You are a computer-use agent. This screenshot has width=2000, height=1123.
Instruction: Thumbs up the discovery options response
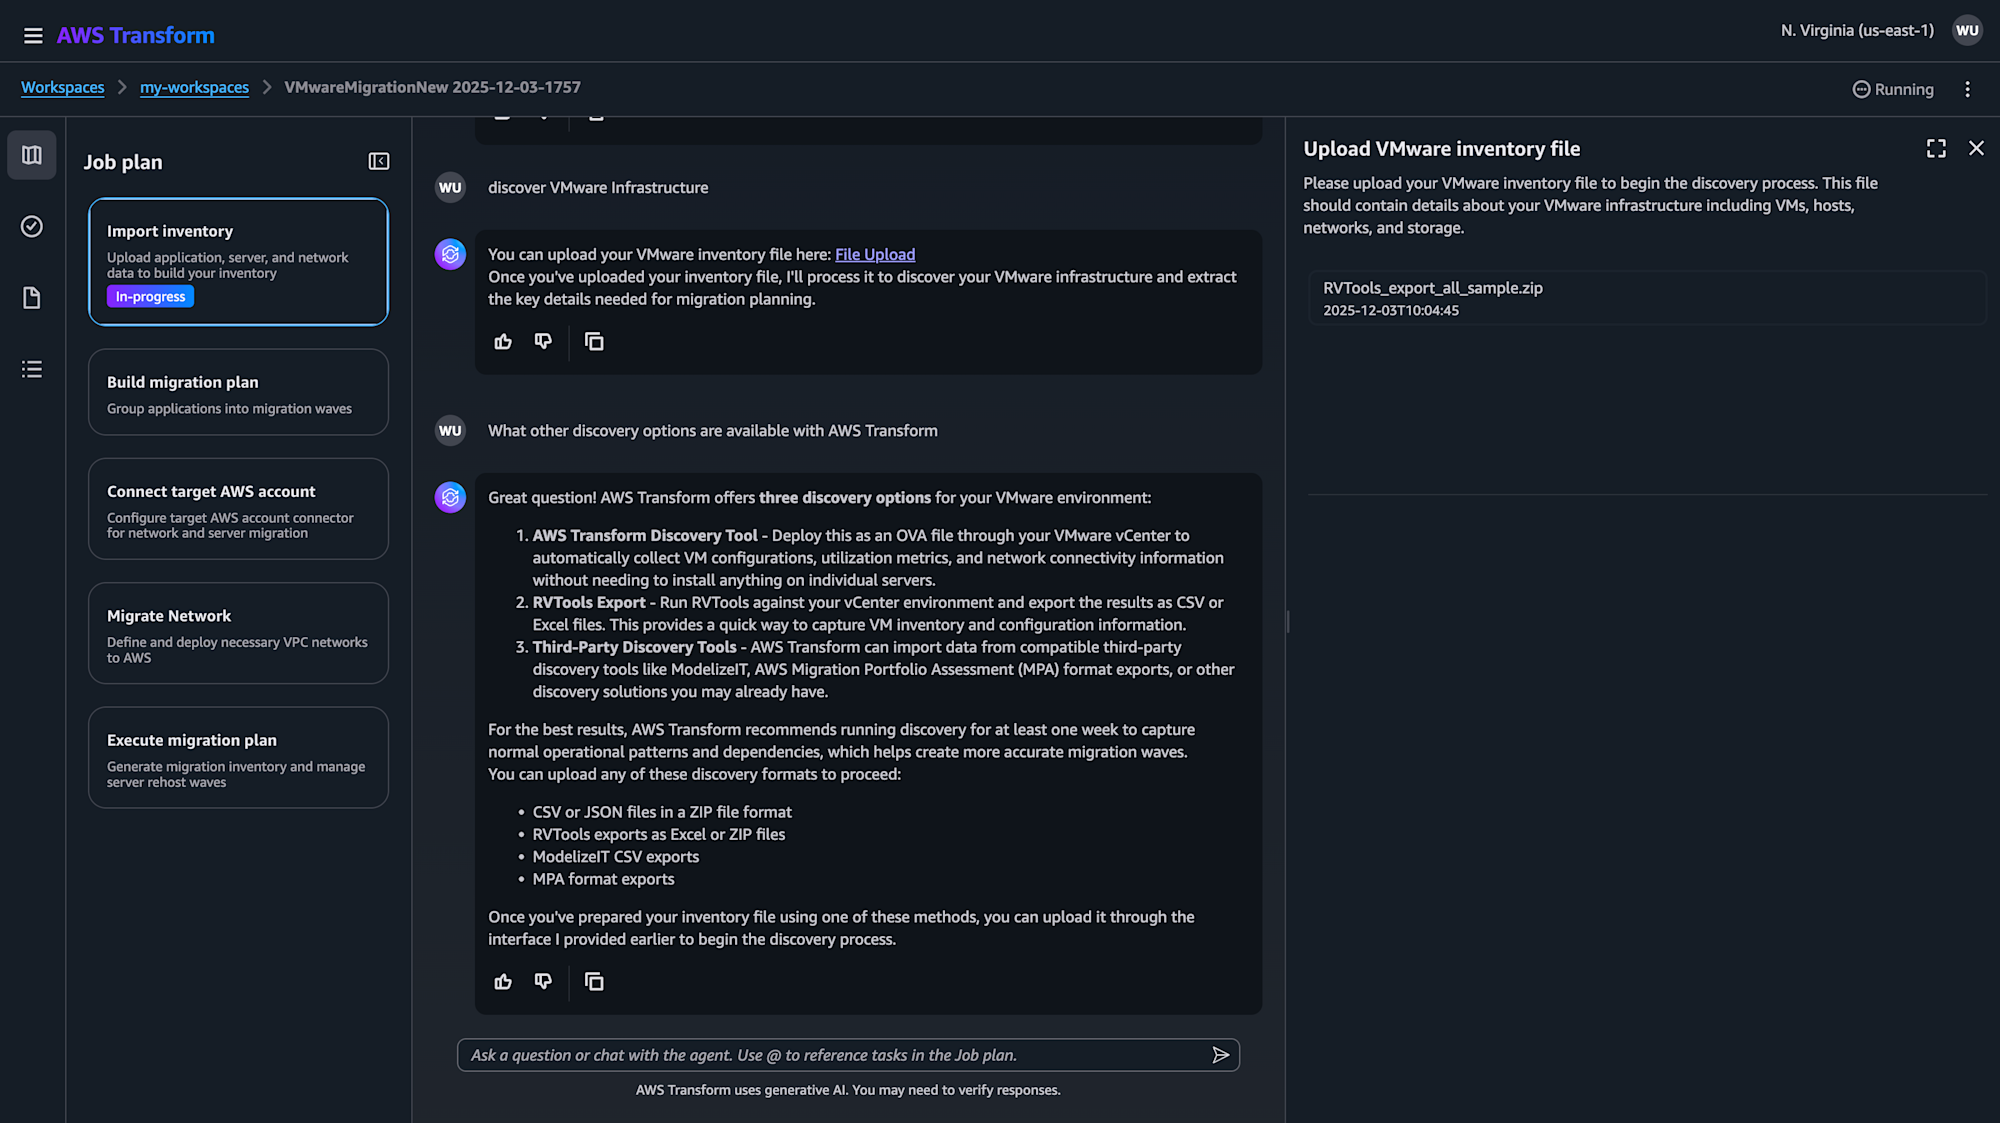[x=503, y=982]
